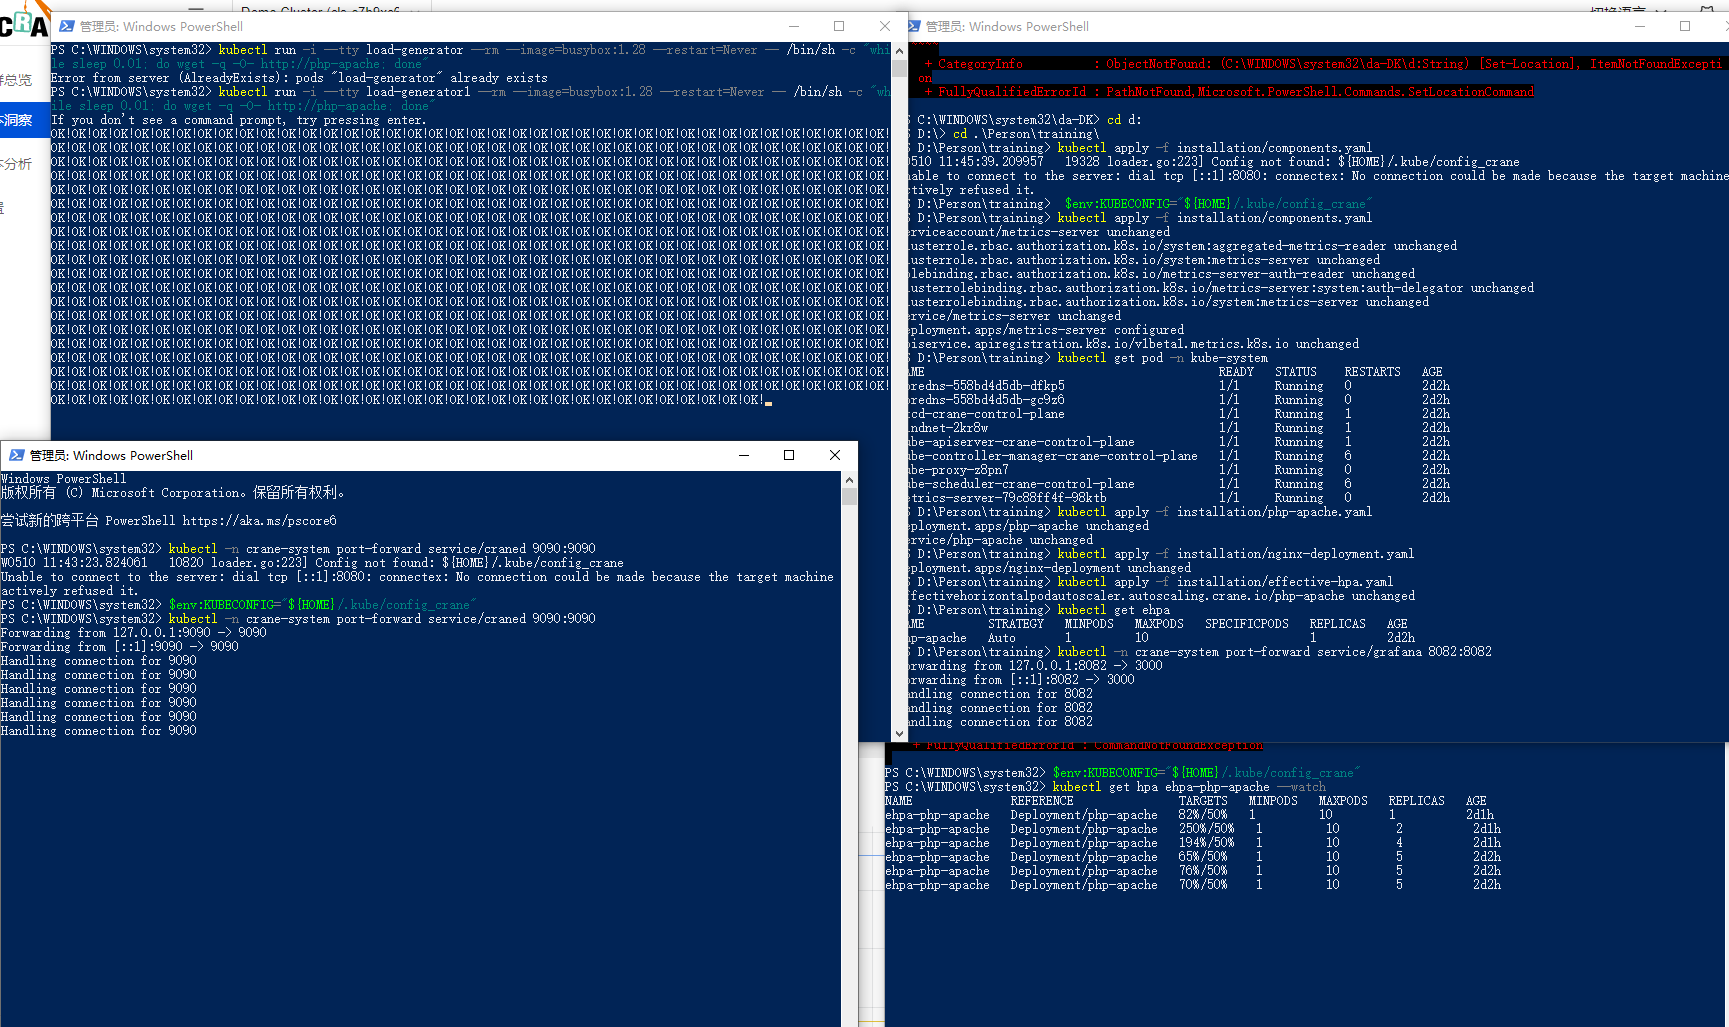Click the TARGETS column header in hpa watch output
The width and height of the screenshot is (1729, 1027).
click(x=1203, y=801)
